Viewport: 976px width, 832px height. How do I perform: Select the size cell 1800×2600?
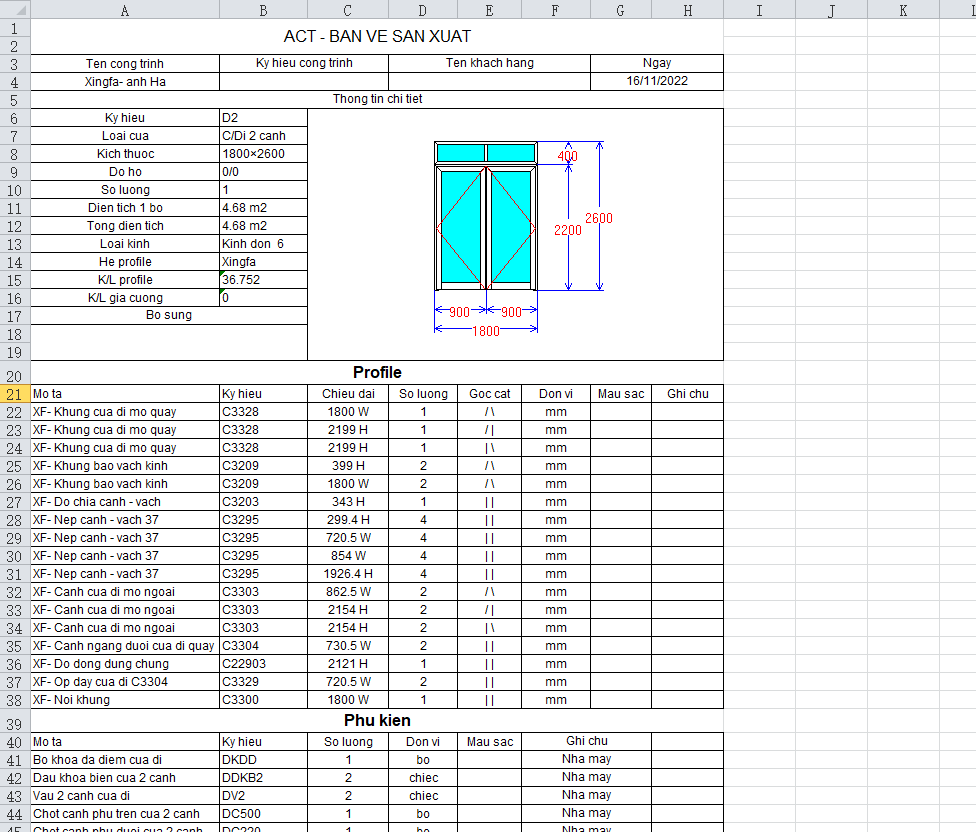[x=263, y=154]
